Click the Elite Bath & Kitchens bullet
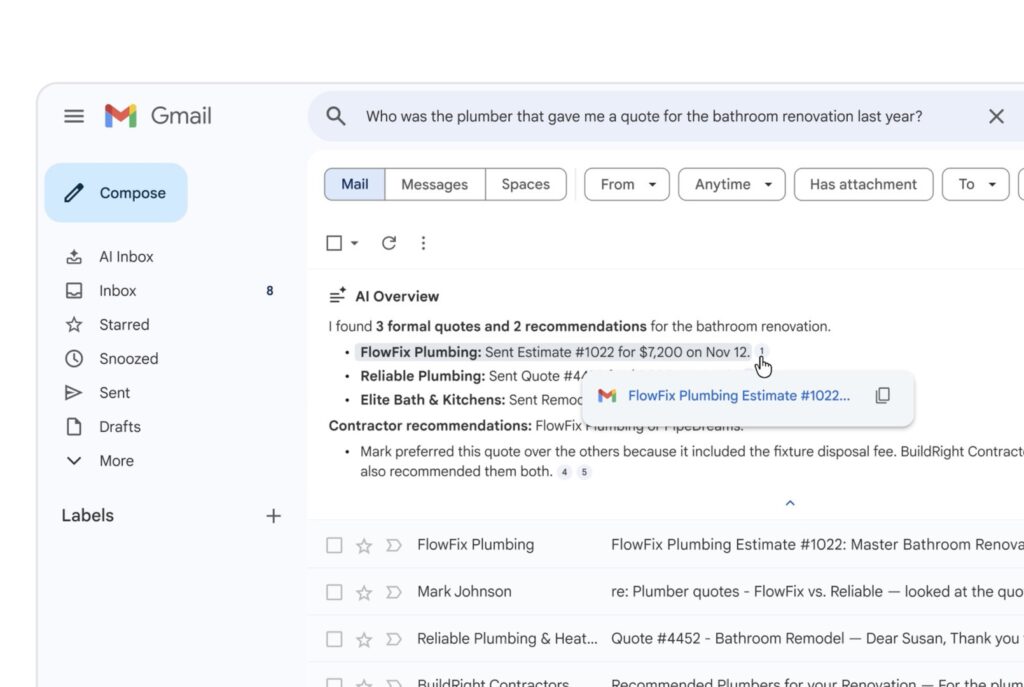 click(470, 400)
